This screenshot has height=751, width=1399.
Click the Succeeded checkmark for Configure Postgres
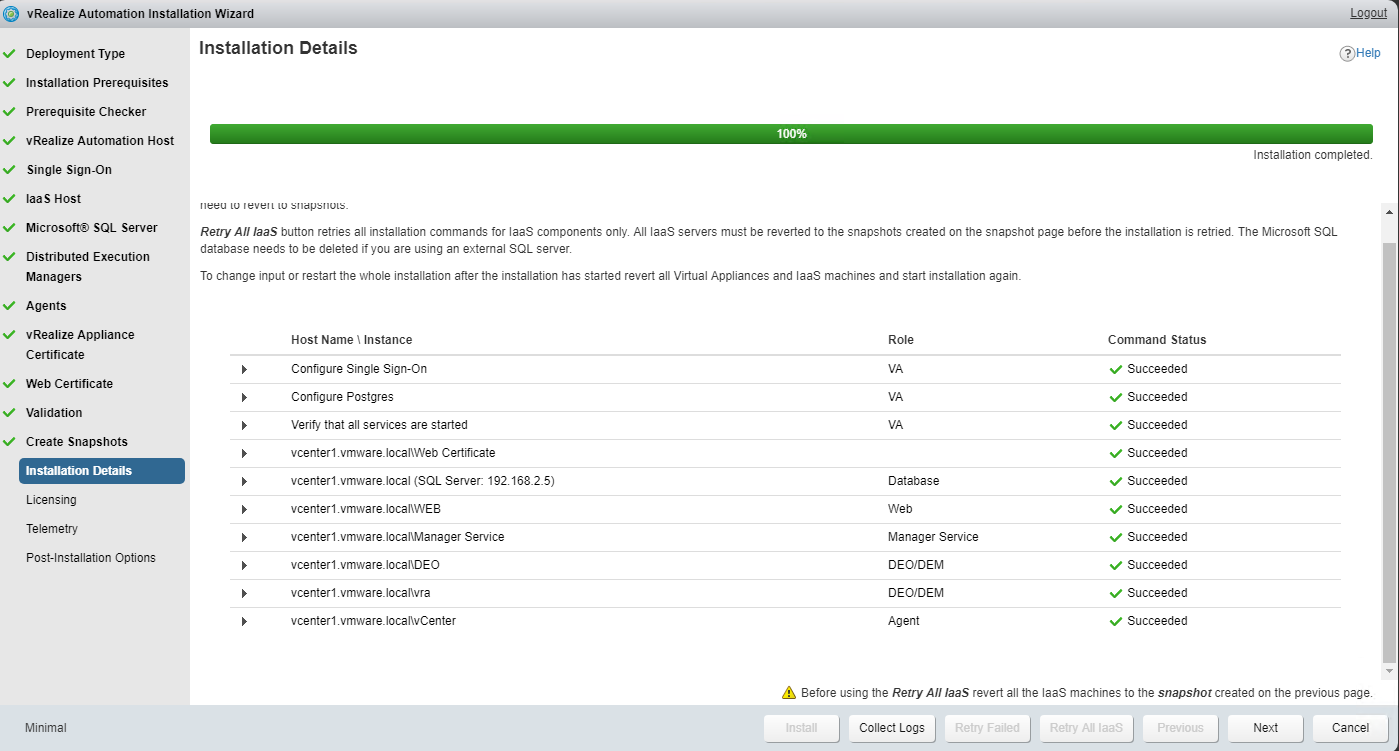[x=1116, y=397]
